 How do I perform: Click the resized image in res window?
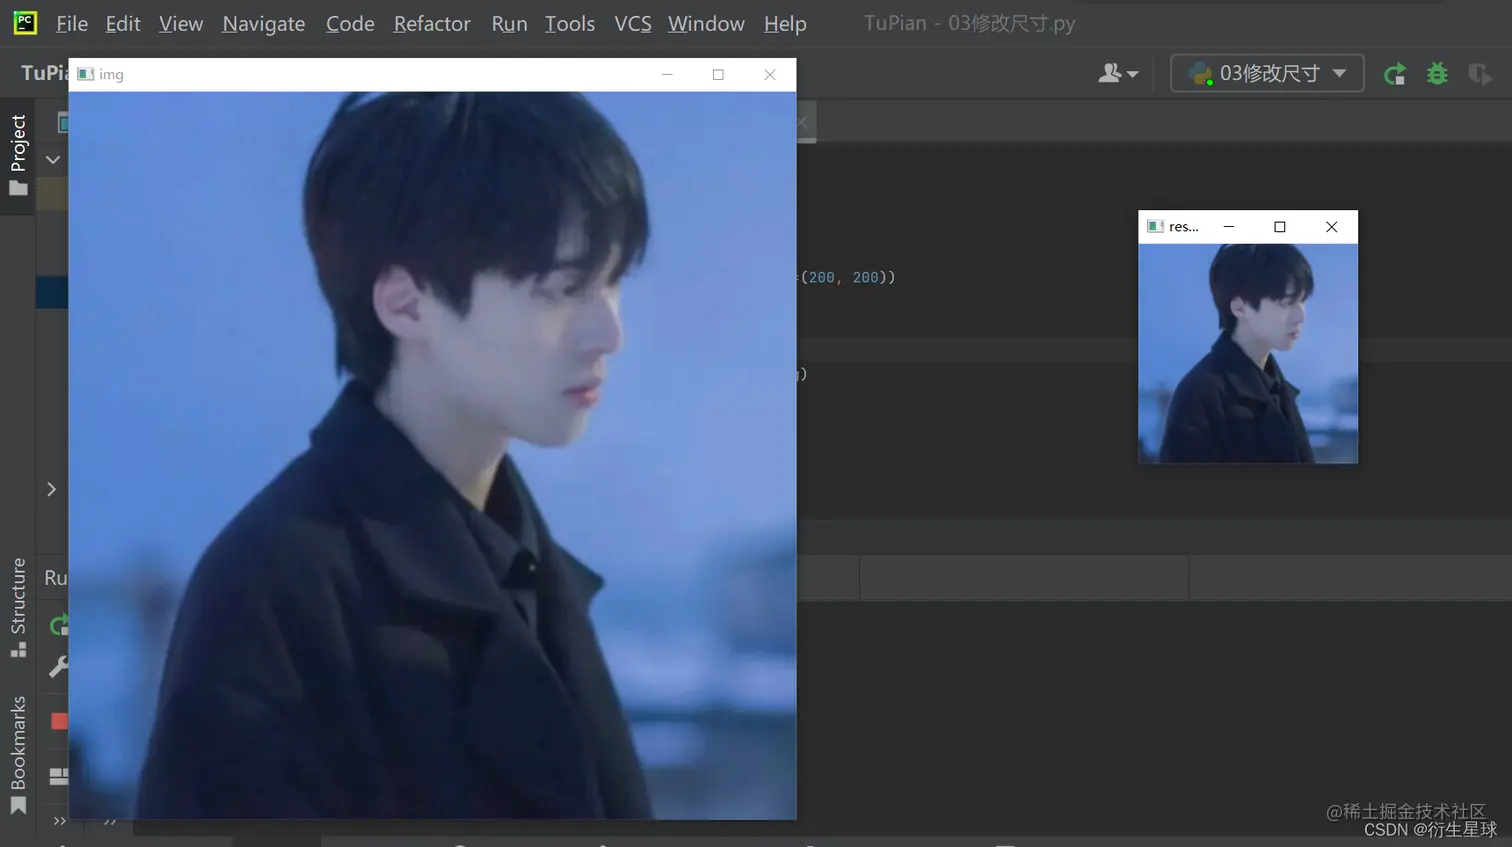coord(1248,353)
